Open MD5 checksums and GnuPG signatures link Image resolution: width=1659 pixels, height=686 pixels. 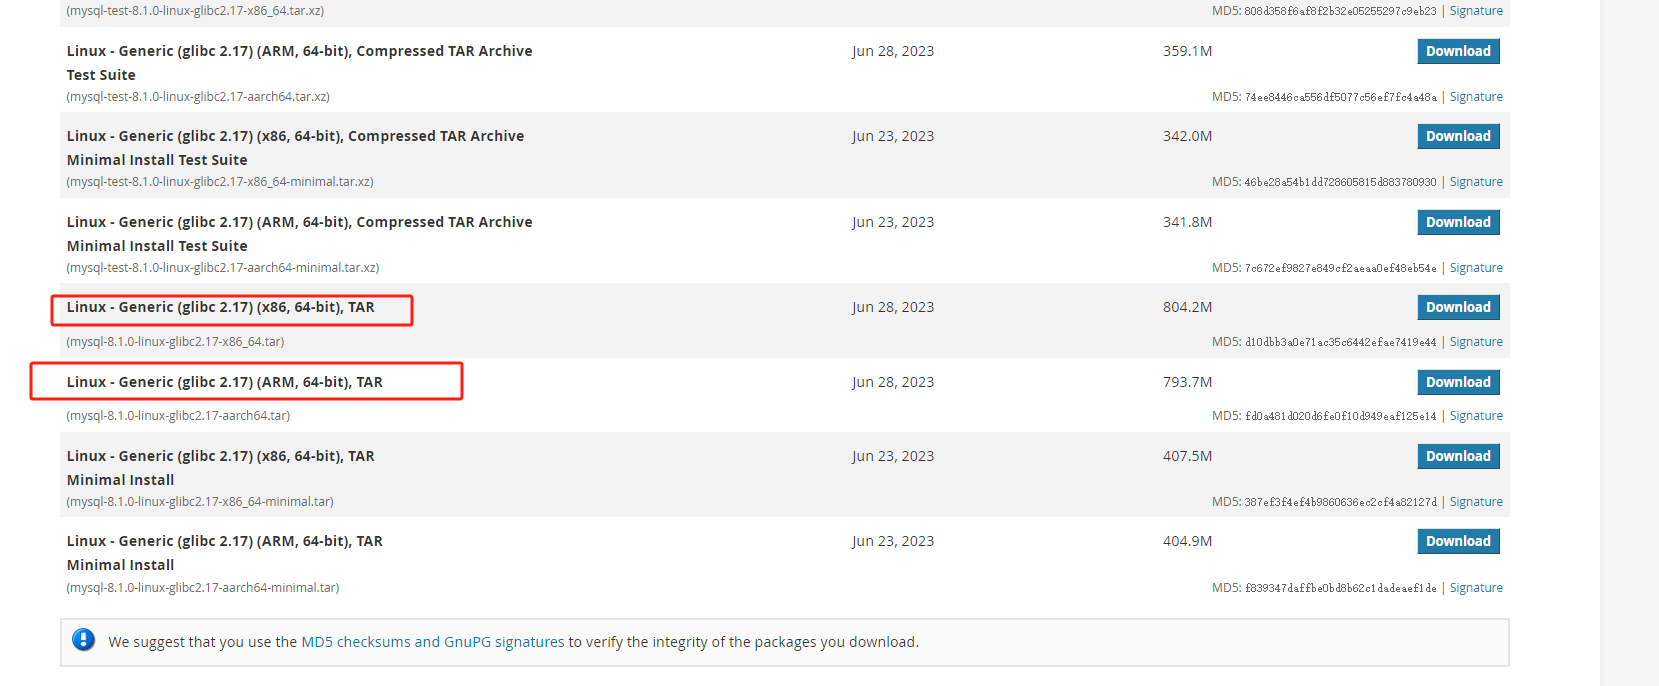[433, 642]
